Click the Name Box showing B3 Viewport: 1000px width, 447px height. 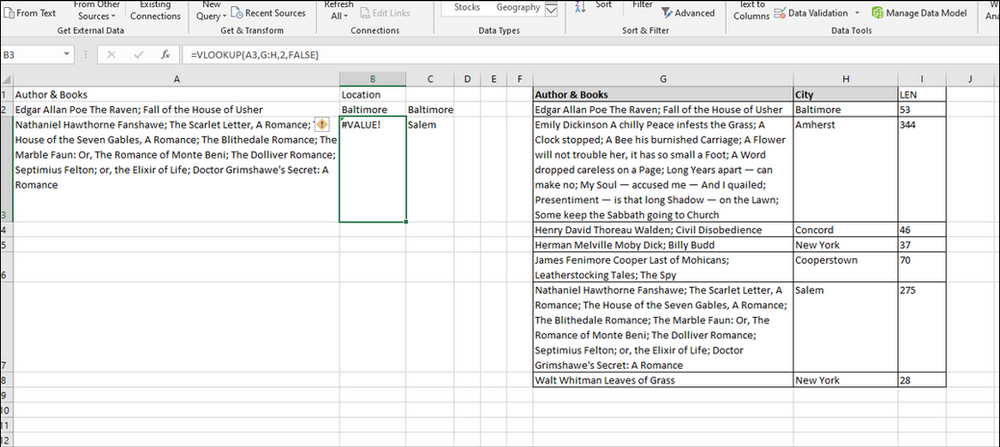[32, 55]
